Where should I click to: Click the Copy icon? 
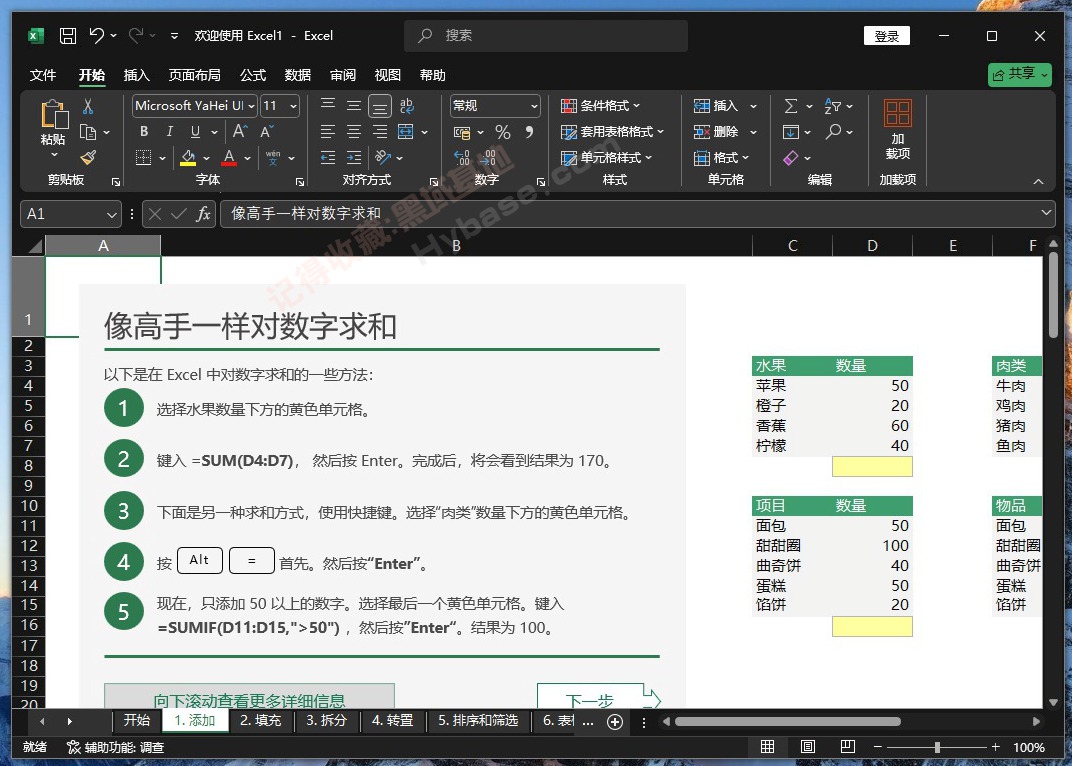[x=88, y=132]
